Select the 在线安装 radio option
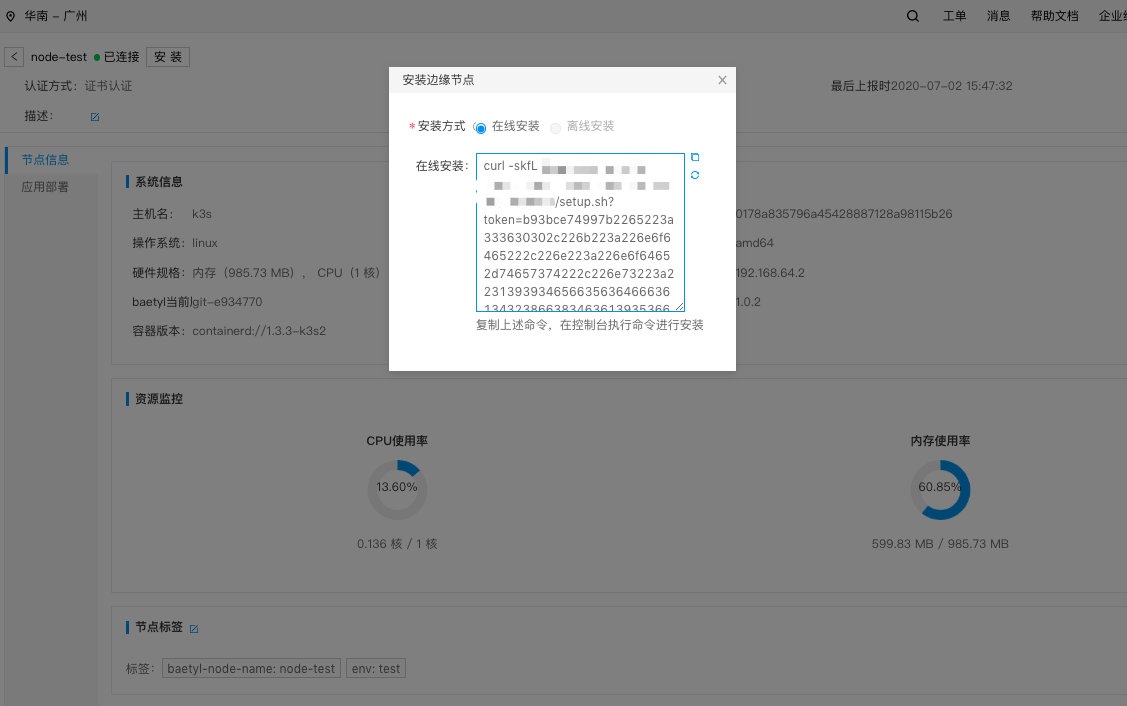This screenshot has height=706, width=1127. pyautogui.click(x=481, y=128)
